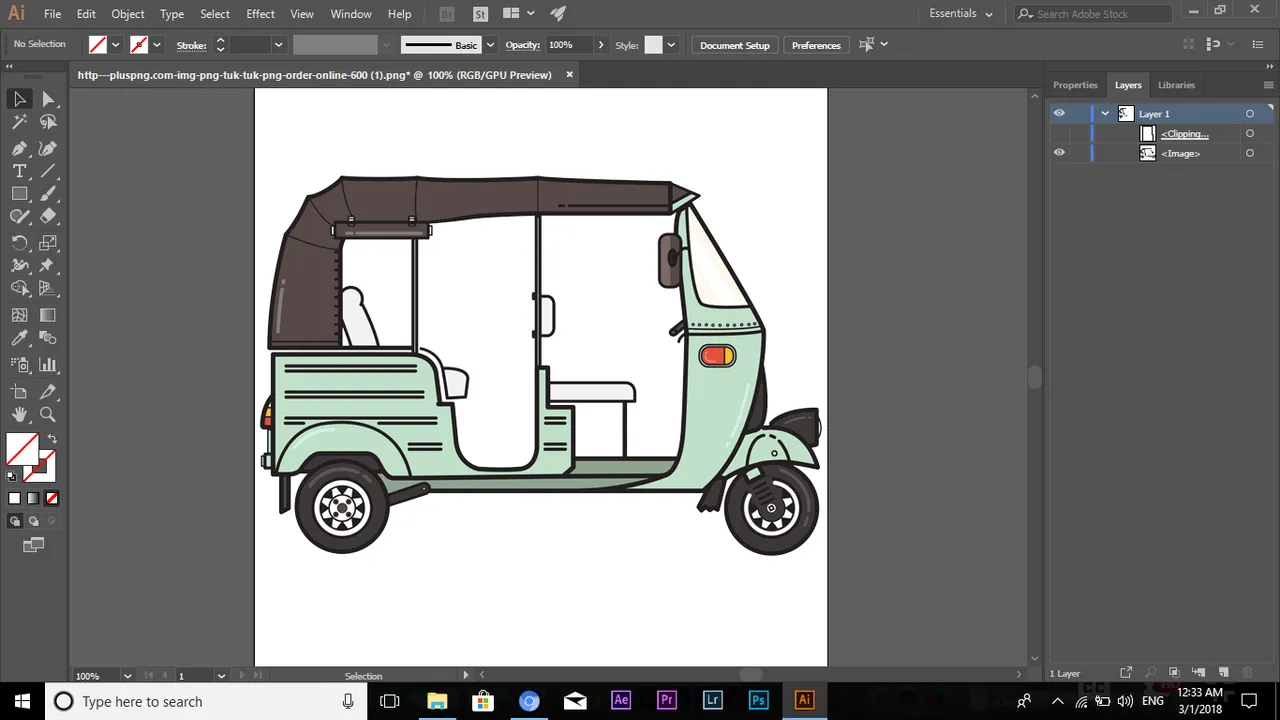Viewport: 1280px width, 720px height.
Task: Close the tuk-tuk document tab
Action: [x=570, y=74]
